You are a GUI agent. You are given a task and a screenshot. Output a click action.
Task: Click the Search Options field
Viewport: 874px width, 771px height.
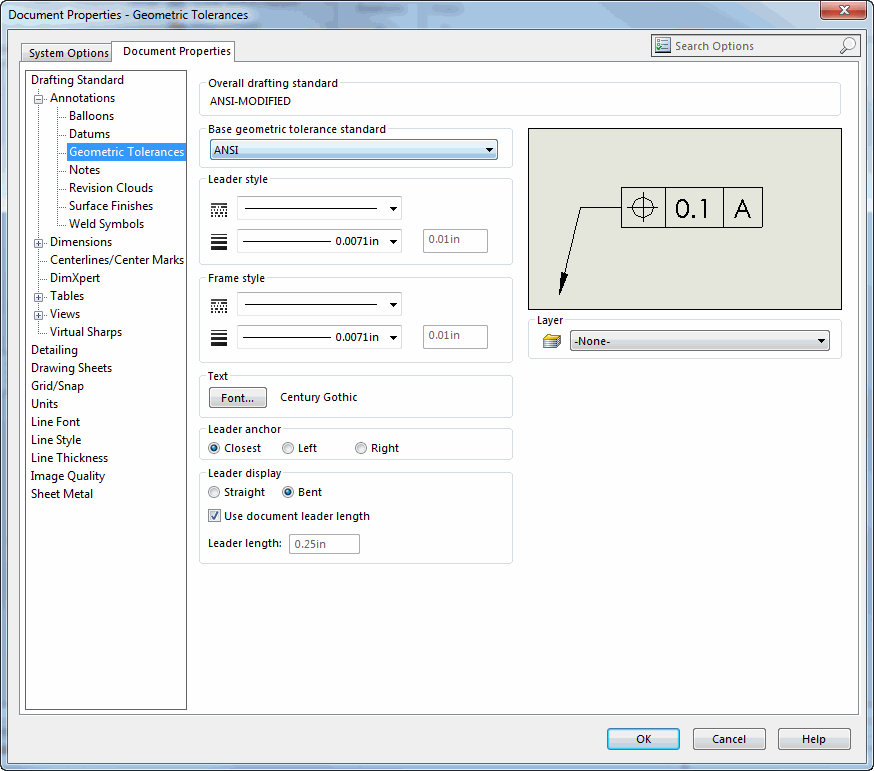click(x=755, y=46)
